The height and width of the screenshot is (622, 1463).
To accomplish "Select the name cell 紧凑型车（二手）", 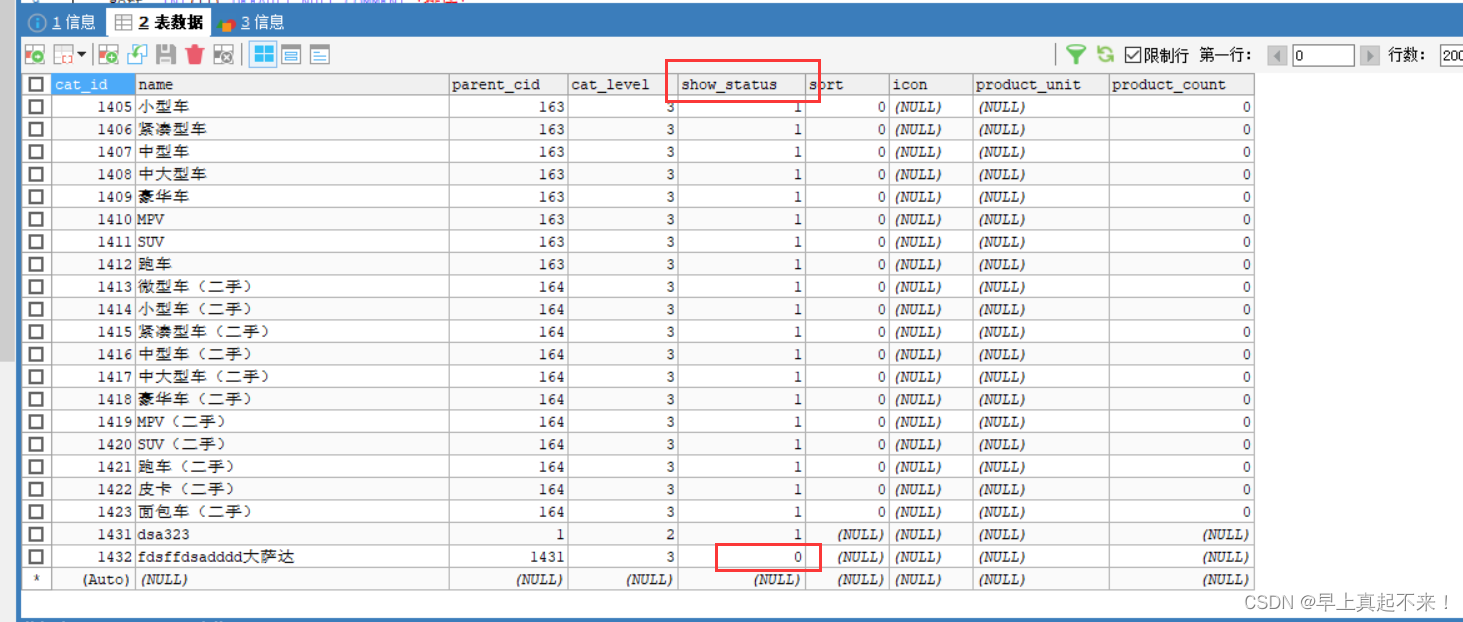I will click(x=292, y=332).
